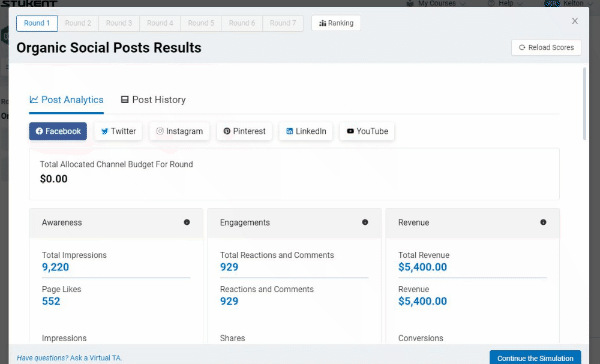This screenshot has width=600, height=364.
Task: Switch to Post Analytics tab
Action: [x=66, y=100]
